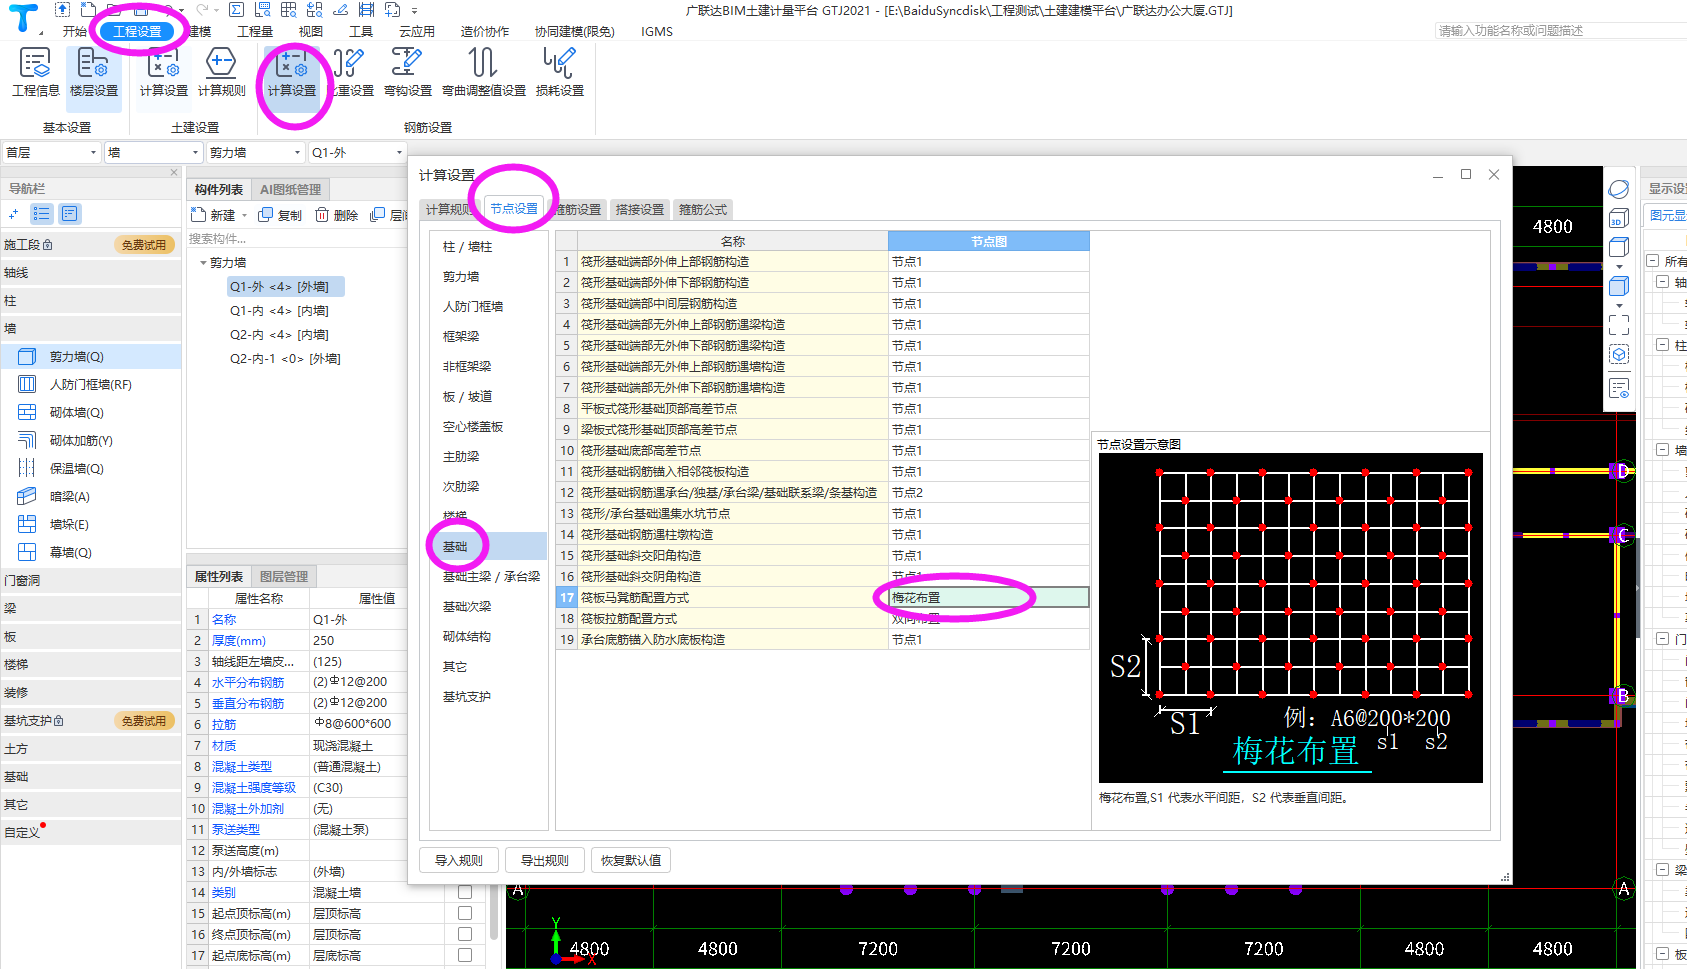Switch to AI图纸管理 tab
Viewport: 1687px width, 969px height.
(291, 190)
